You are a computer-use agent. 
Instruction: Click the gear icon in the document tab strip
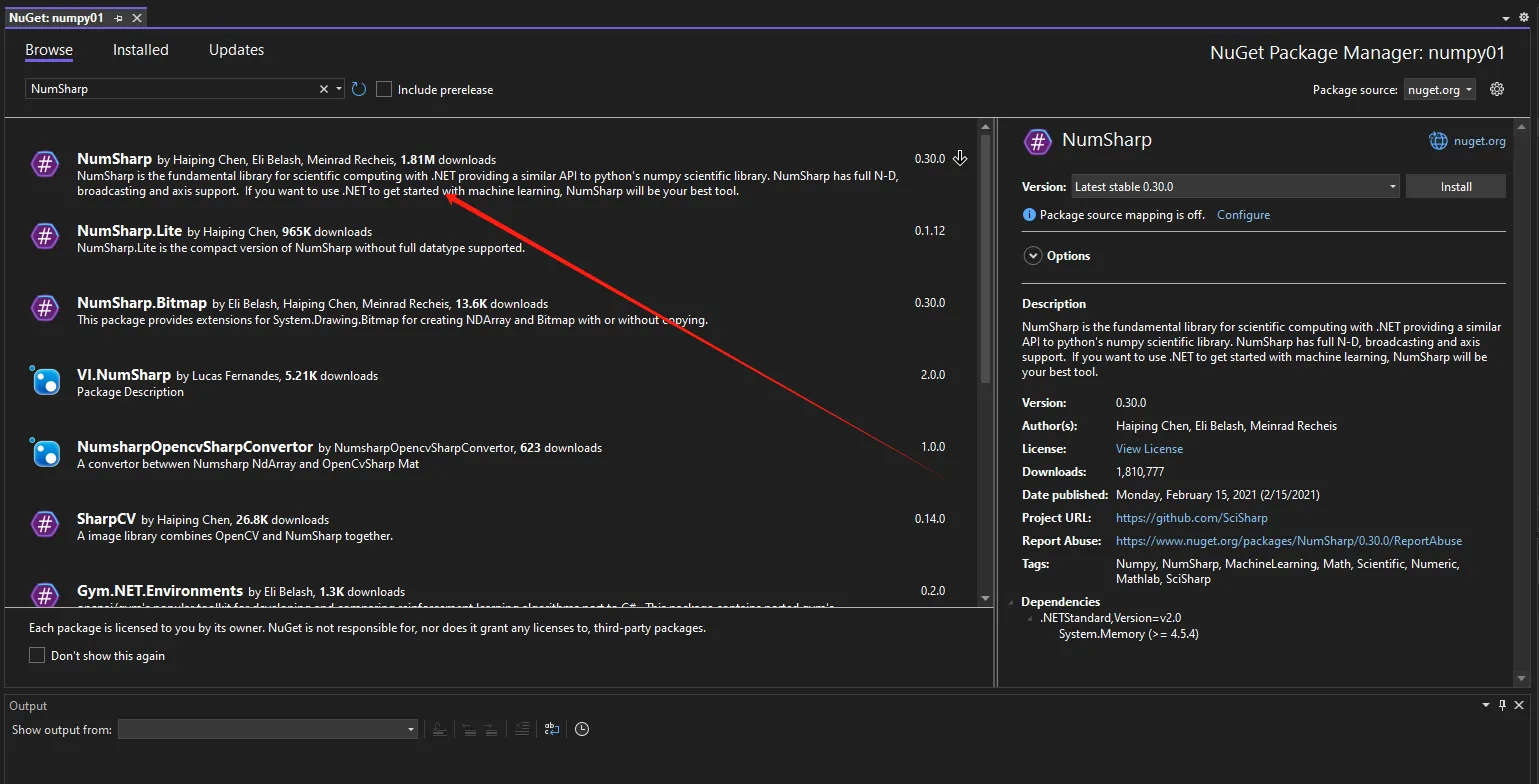tap(1526, 18)
